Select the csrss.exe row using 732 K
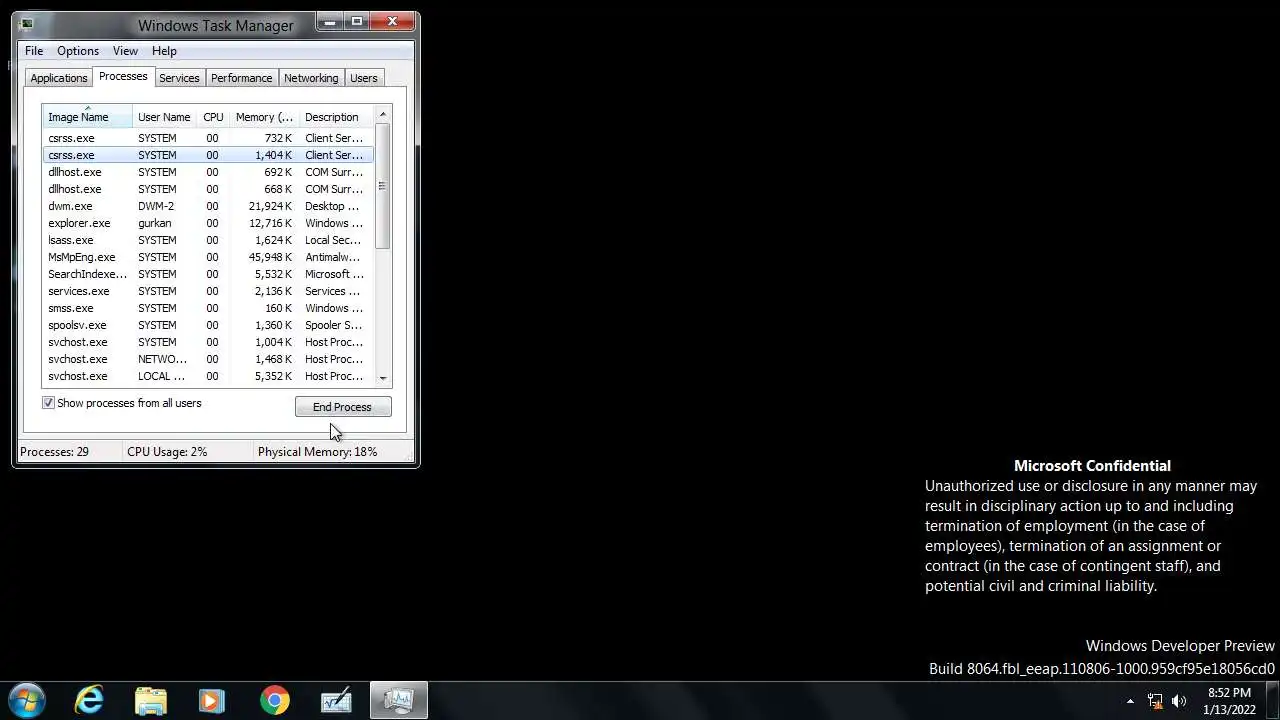The height and width of the screenshot is (720, 1280). tap(208, 138)
